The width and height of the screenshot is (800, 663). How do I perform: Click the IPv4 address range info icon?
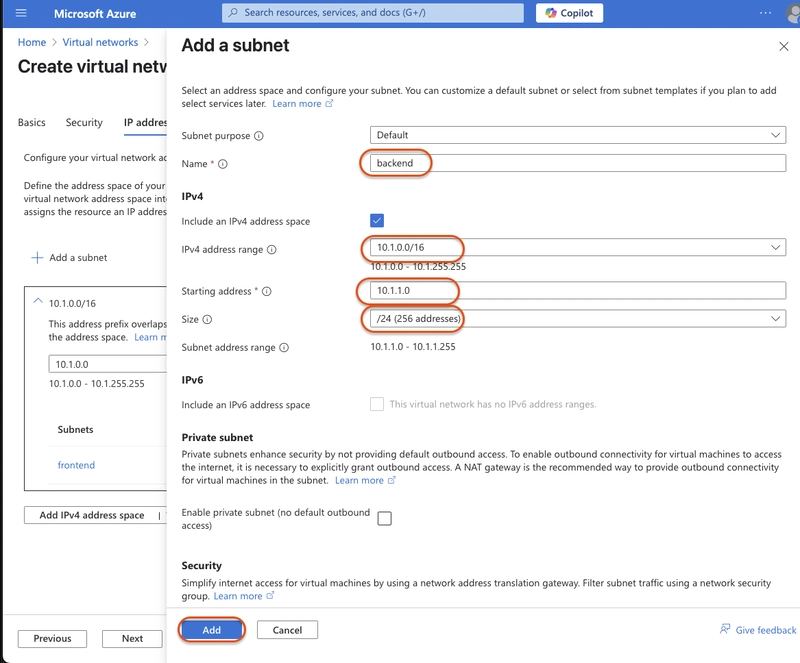272,250
